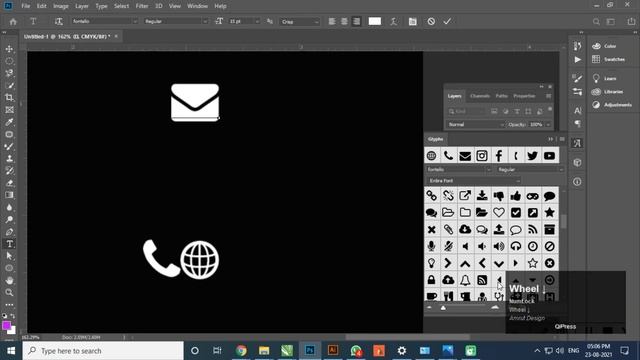The width and height of the screenshot is (640, 360).
Task: Right align the text
Action: [356, 21]
